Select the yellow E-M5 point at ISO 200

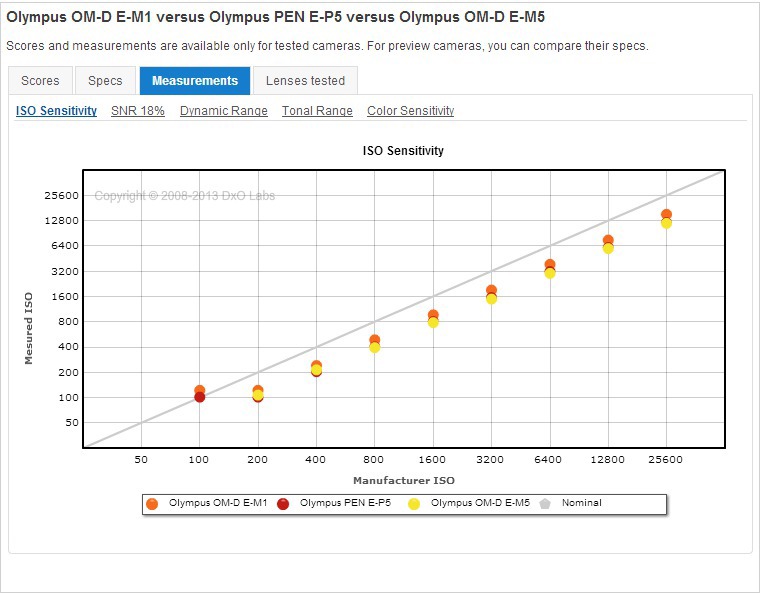pyautogui.click(x=258, y=395)
